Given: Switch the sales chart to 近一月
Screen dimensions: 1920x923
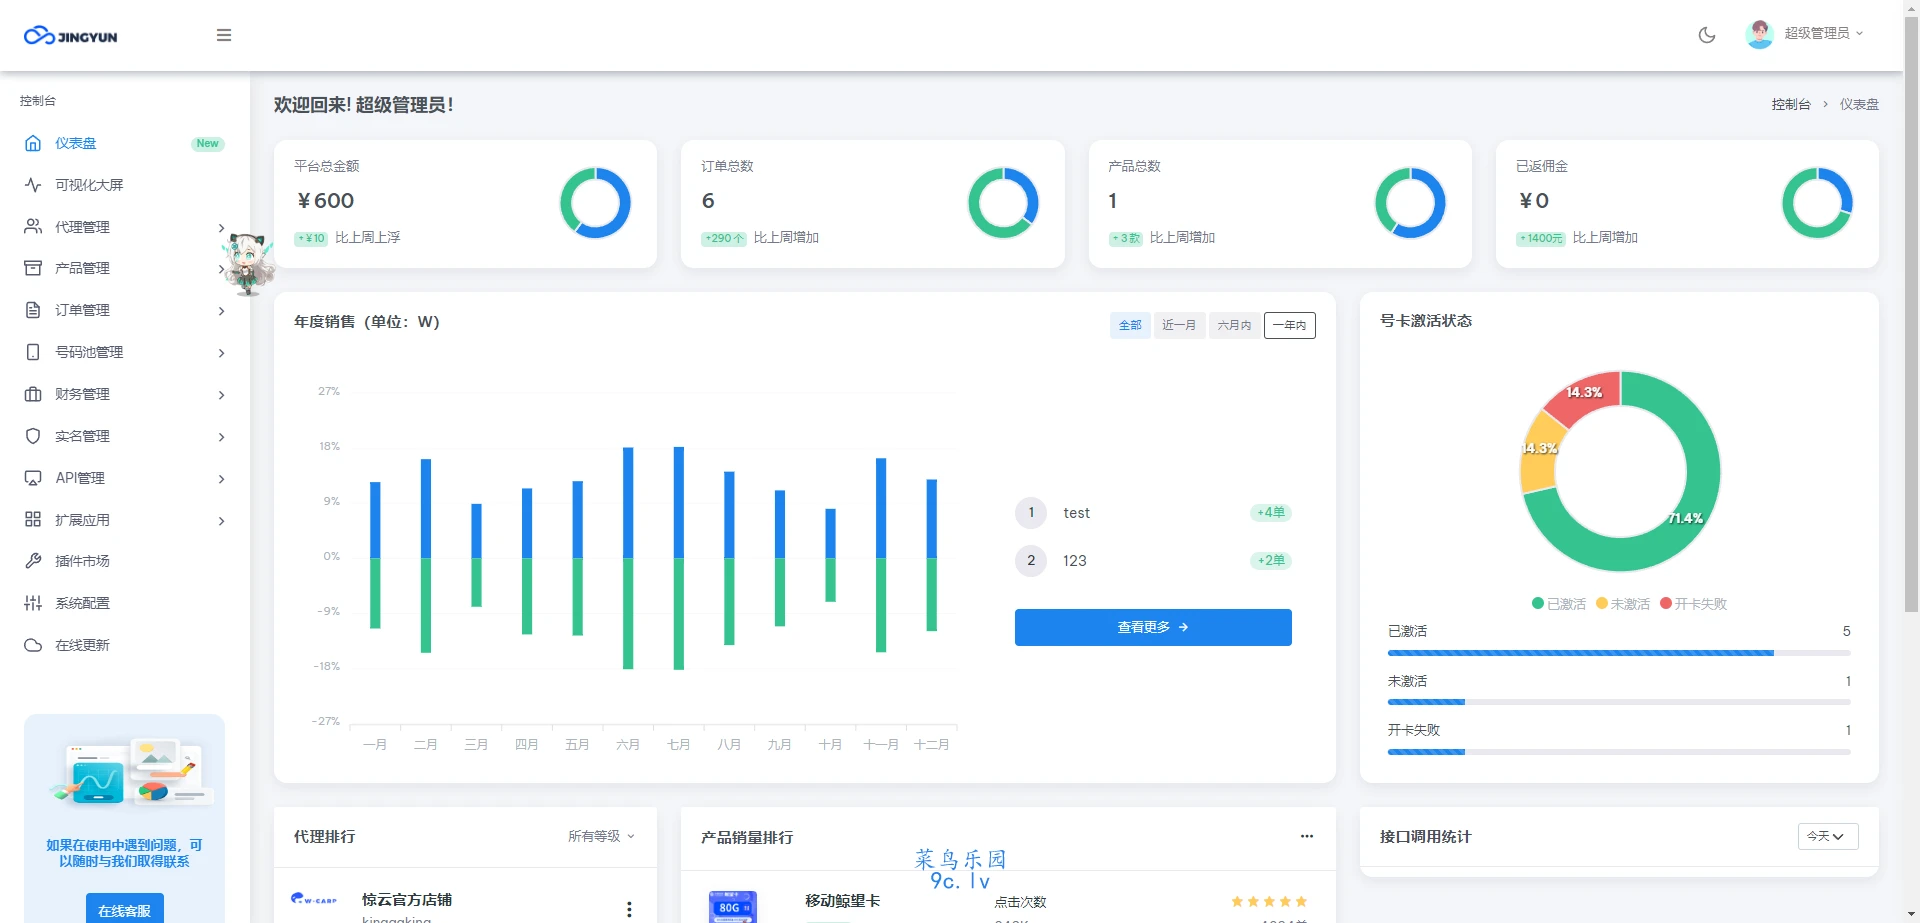Looking at the screenshot, I should coord(1179,325).
